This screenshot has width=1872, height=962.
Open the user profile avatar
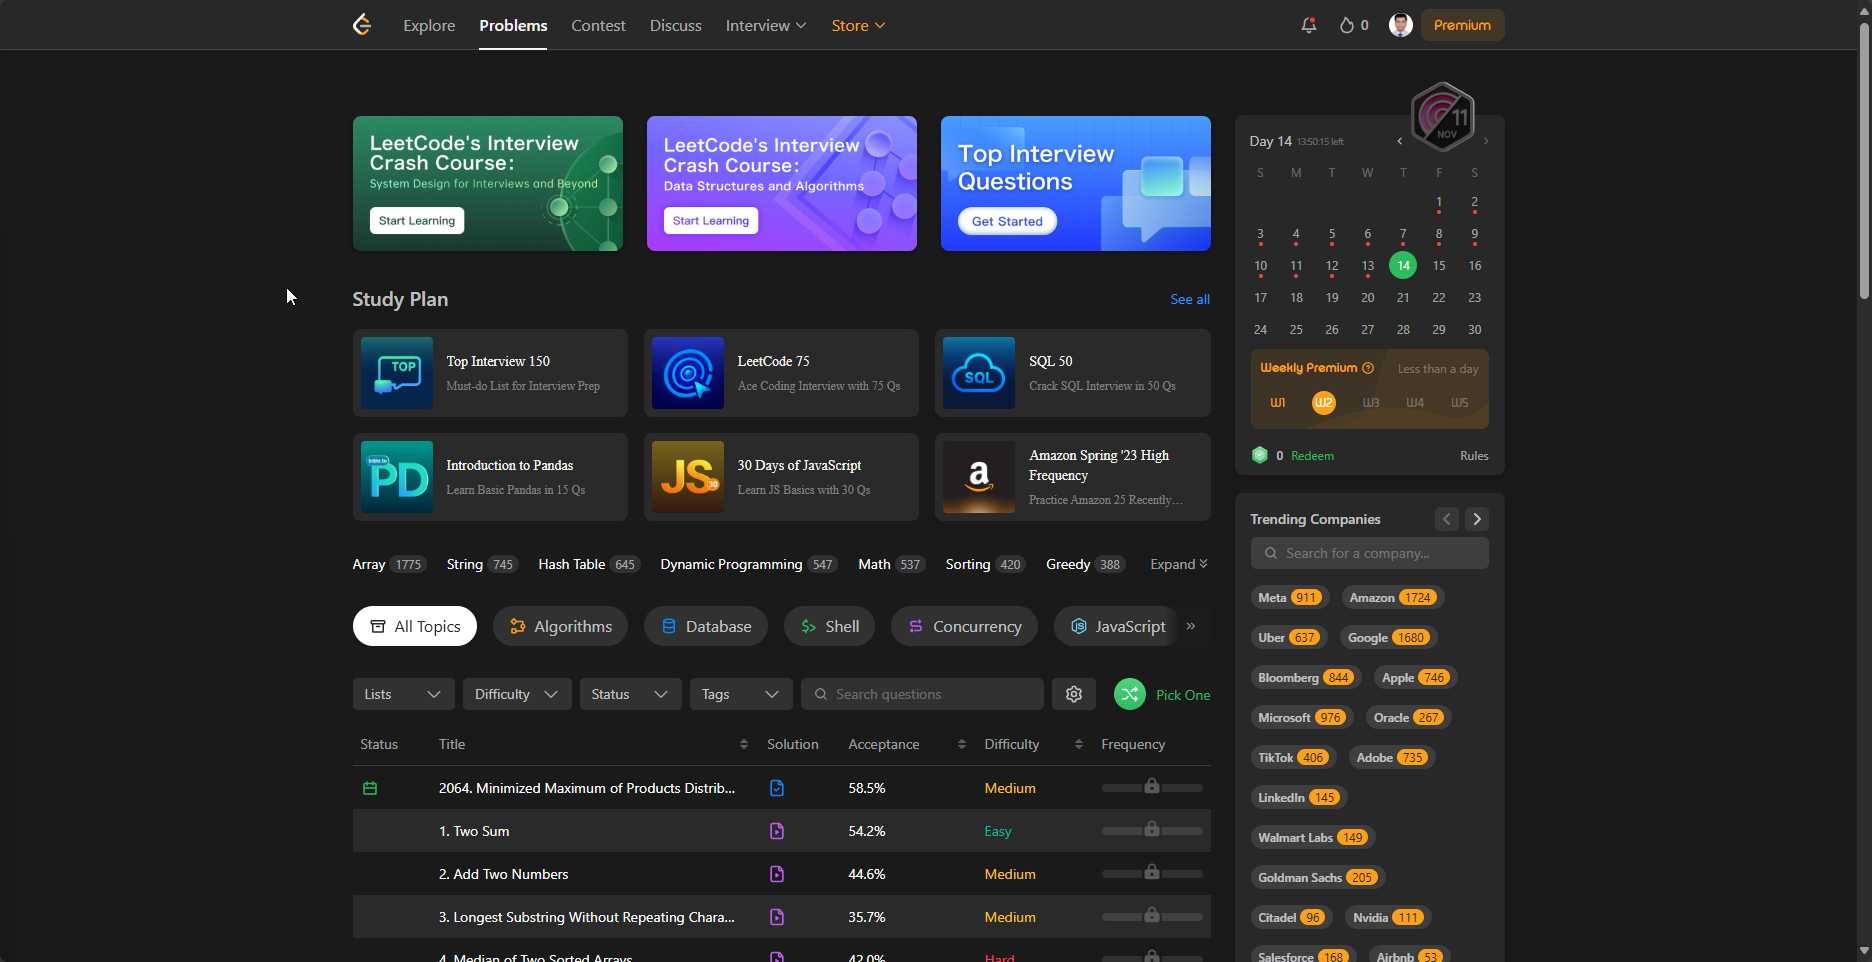point(1400,25)
